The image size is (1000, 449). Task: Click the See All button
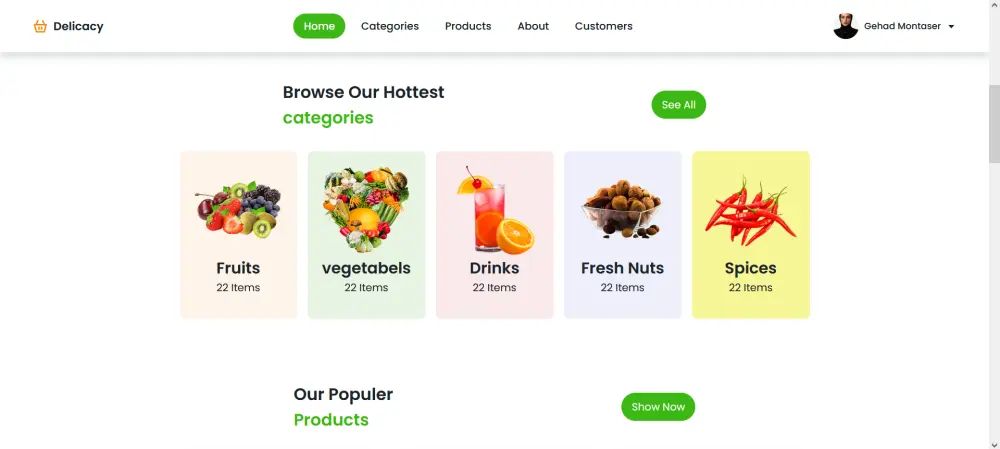click(679, 105)
